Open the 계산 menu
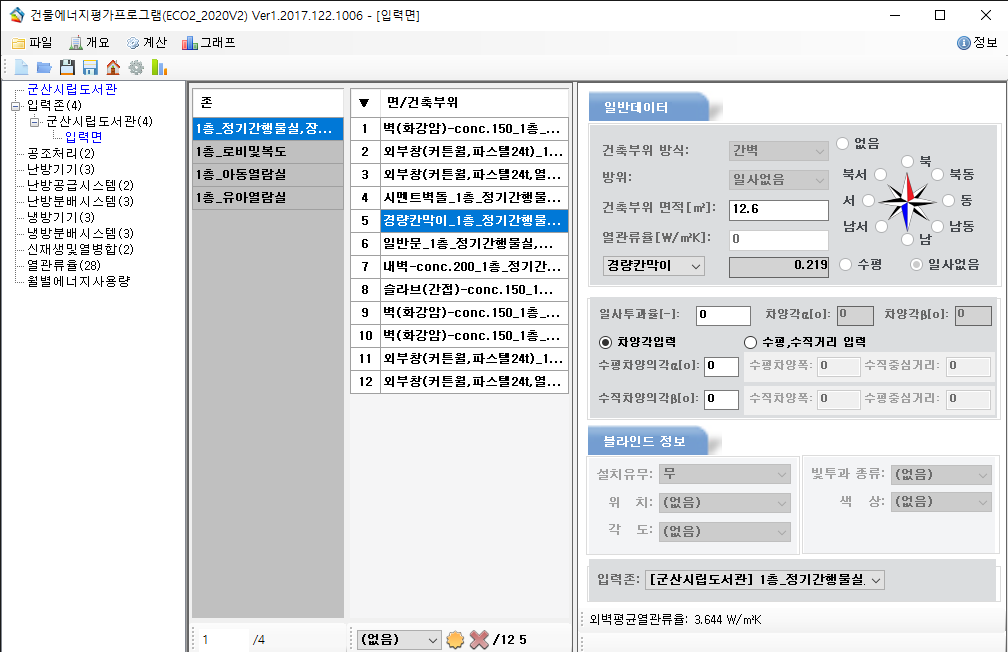Screen dimensions: 1008x652 tap(146, 43)
